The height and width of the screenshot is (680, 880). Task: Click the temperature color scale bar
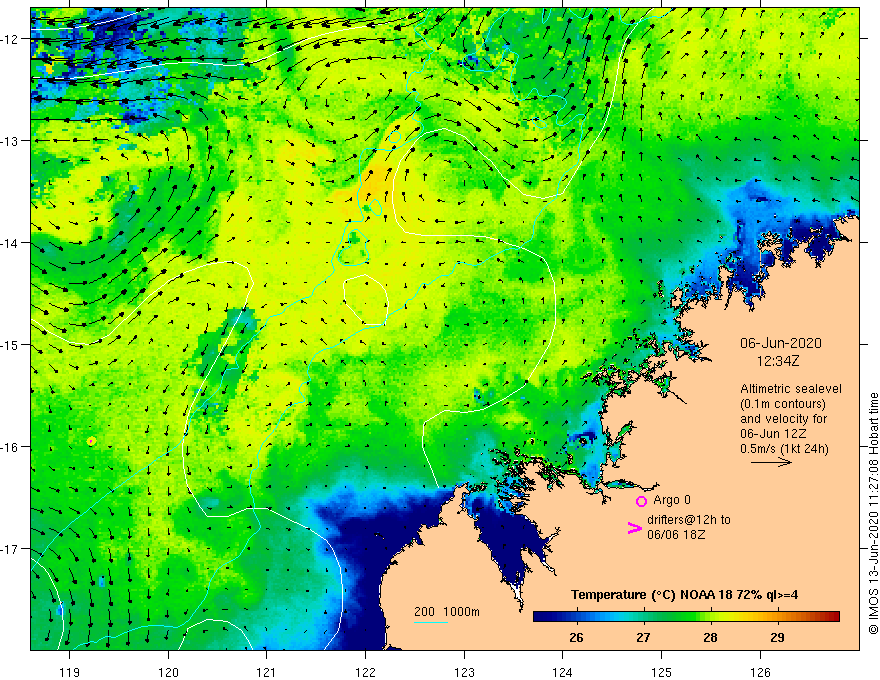[686, 616]
